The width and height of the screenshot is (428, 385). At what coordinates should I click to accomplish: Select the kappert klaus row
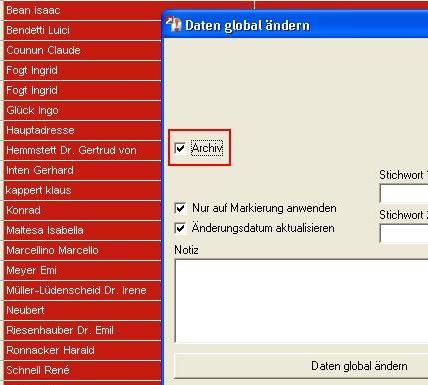tap(82, 190)
